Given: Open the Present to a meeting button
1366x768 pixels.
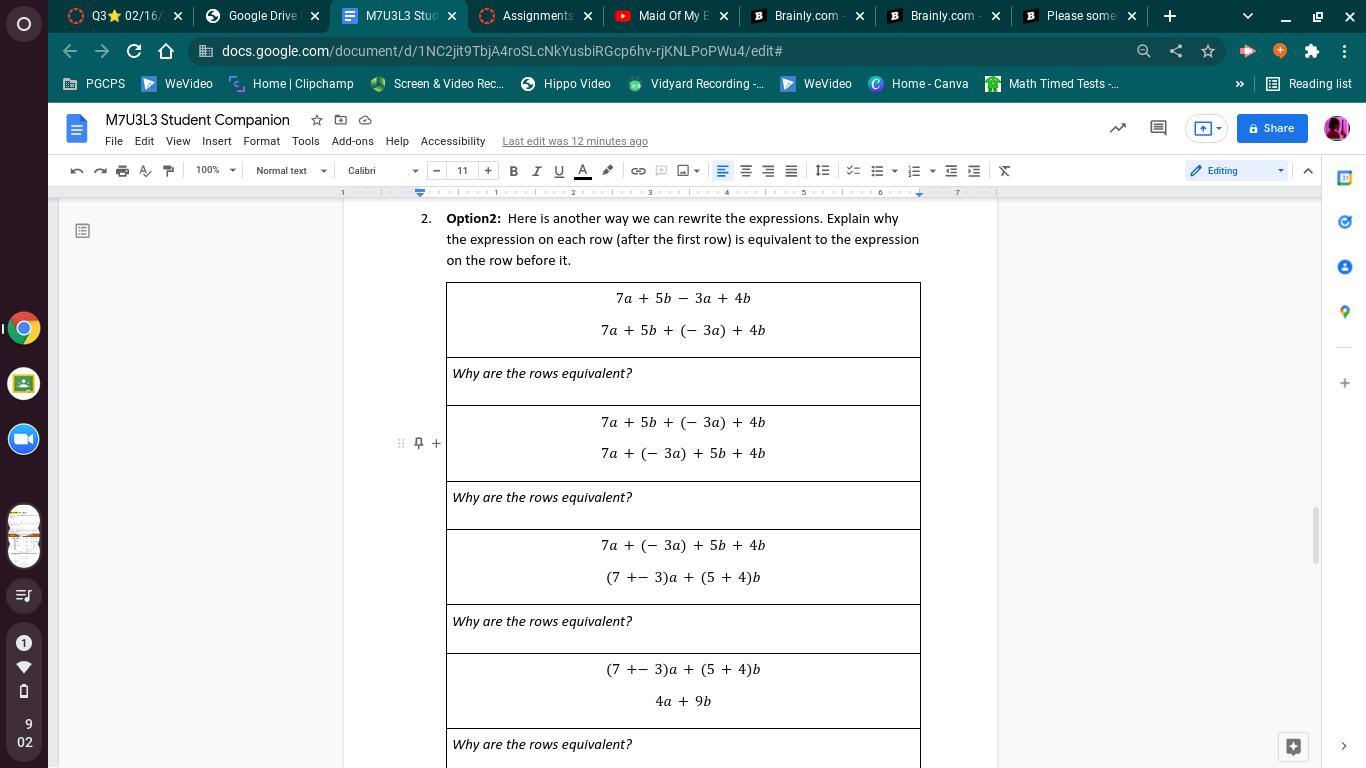Looking at the screenshot, I should pos(1207,128).
